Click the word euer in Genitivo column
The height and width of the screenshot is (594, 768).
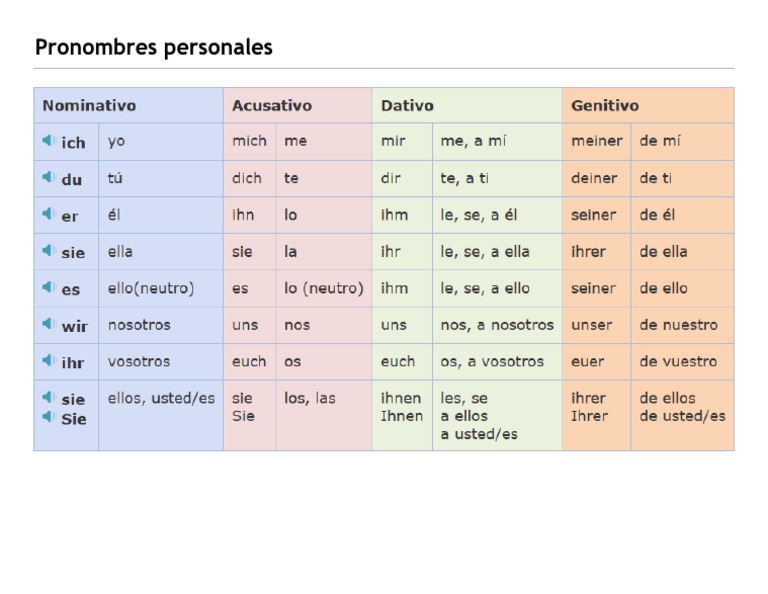(587, 361)
